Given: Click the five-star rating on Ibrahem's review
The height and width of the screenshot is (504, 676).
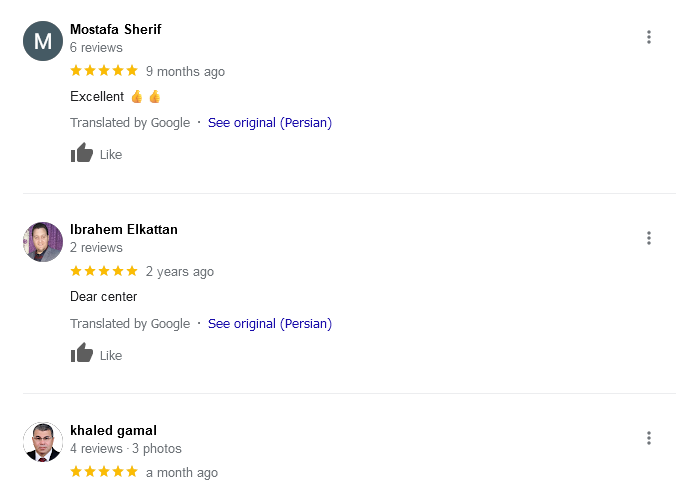Looking at the screenshot, I should coord(104,271).
